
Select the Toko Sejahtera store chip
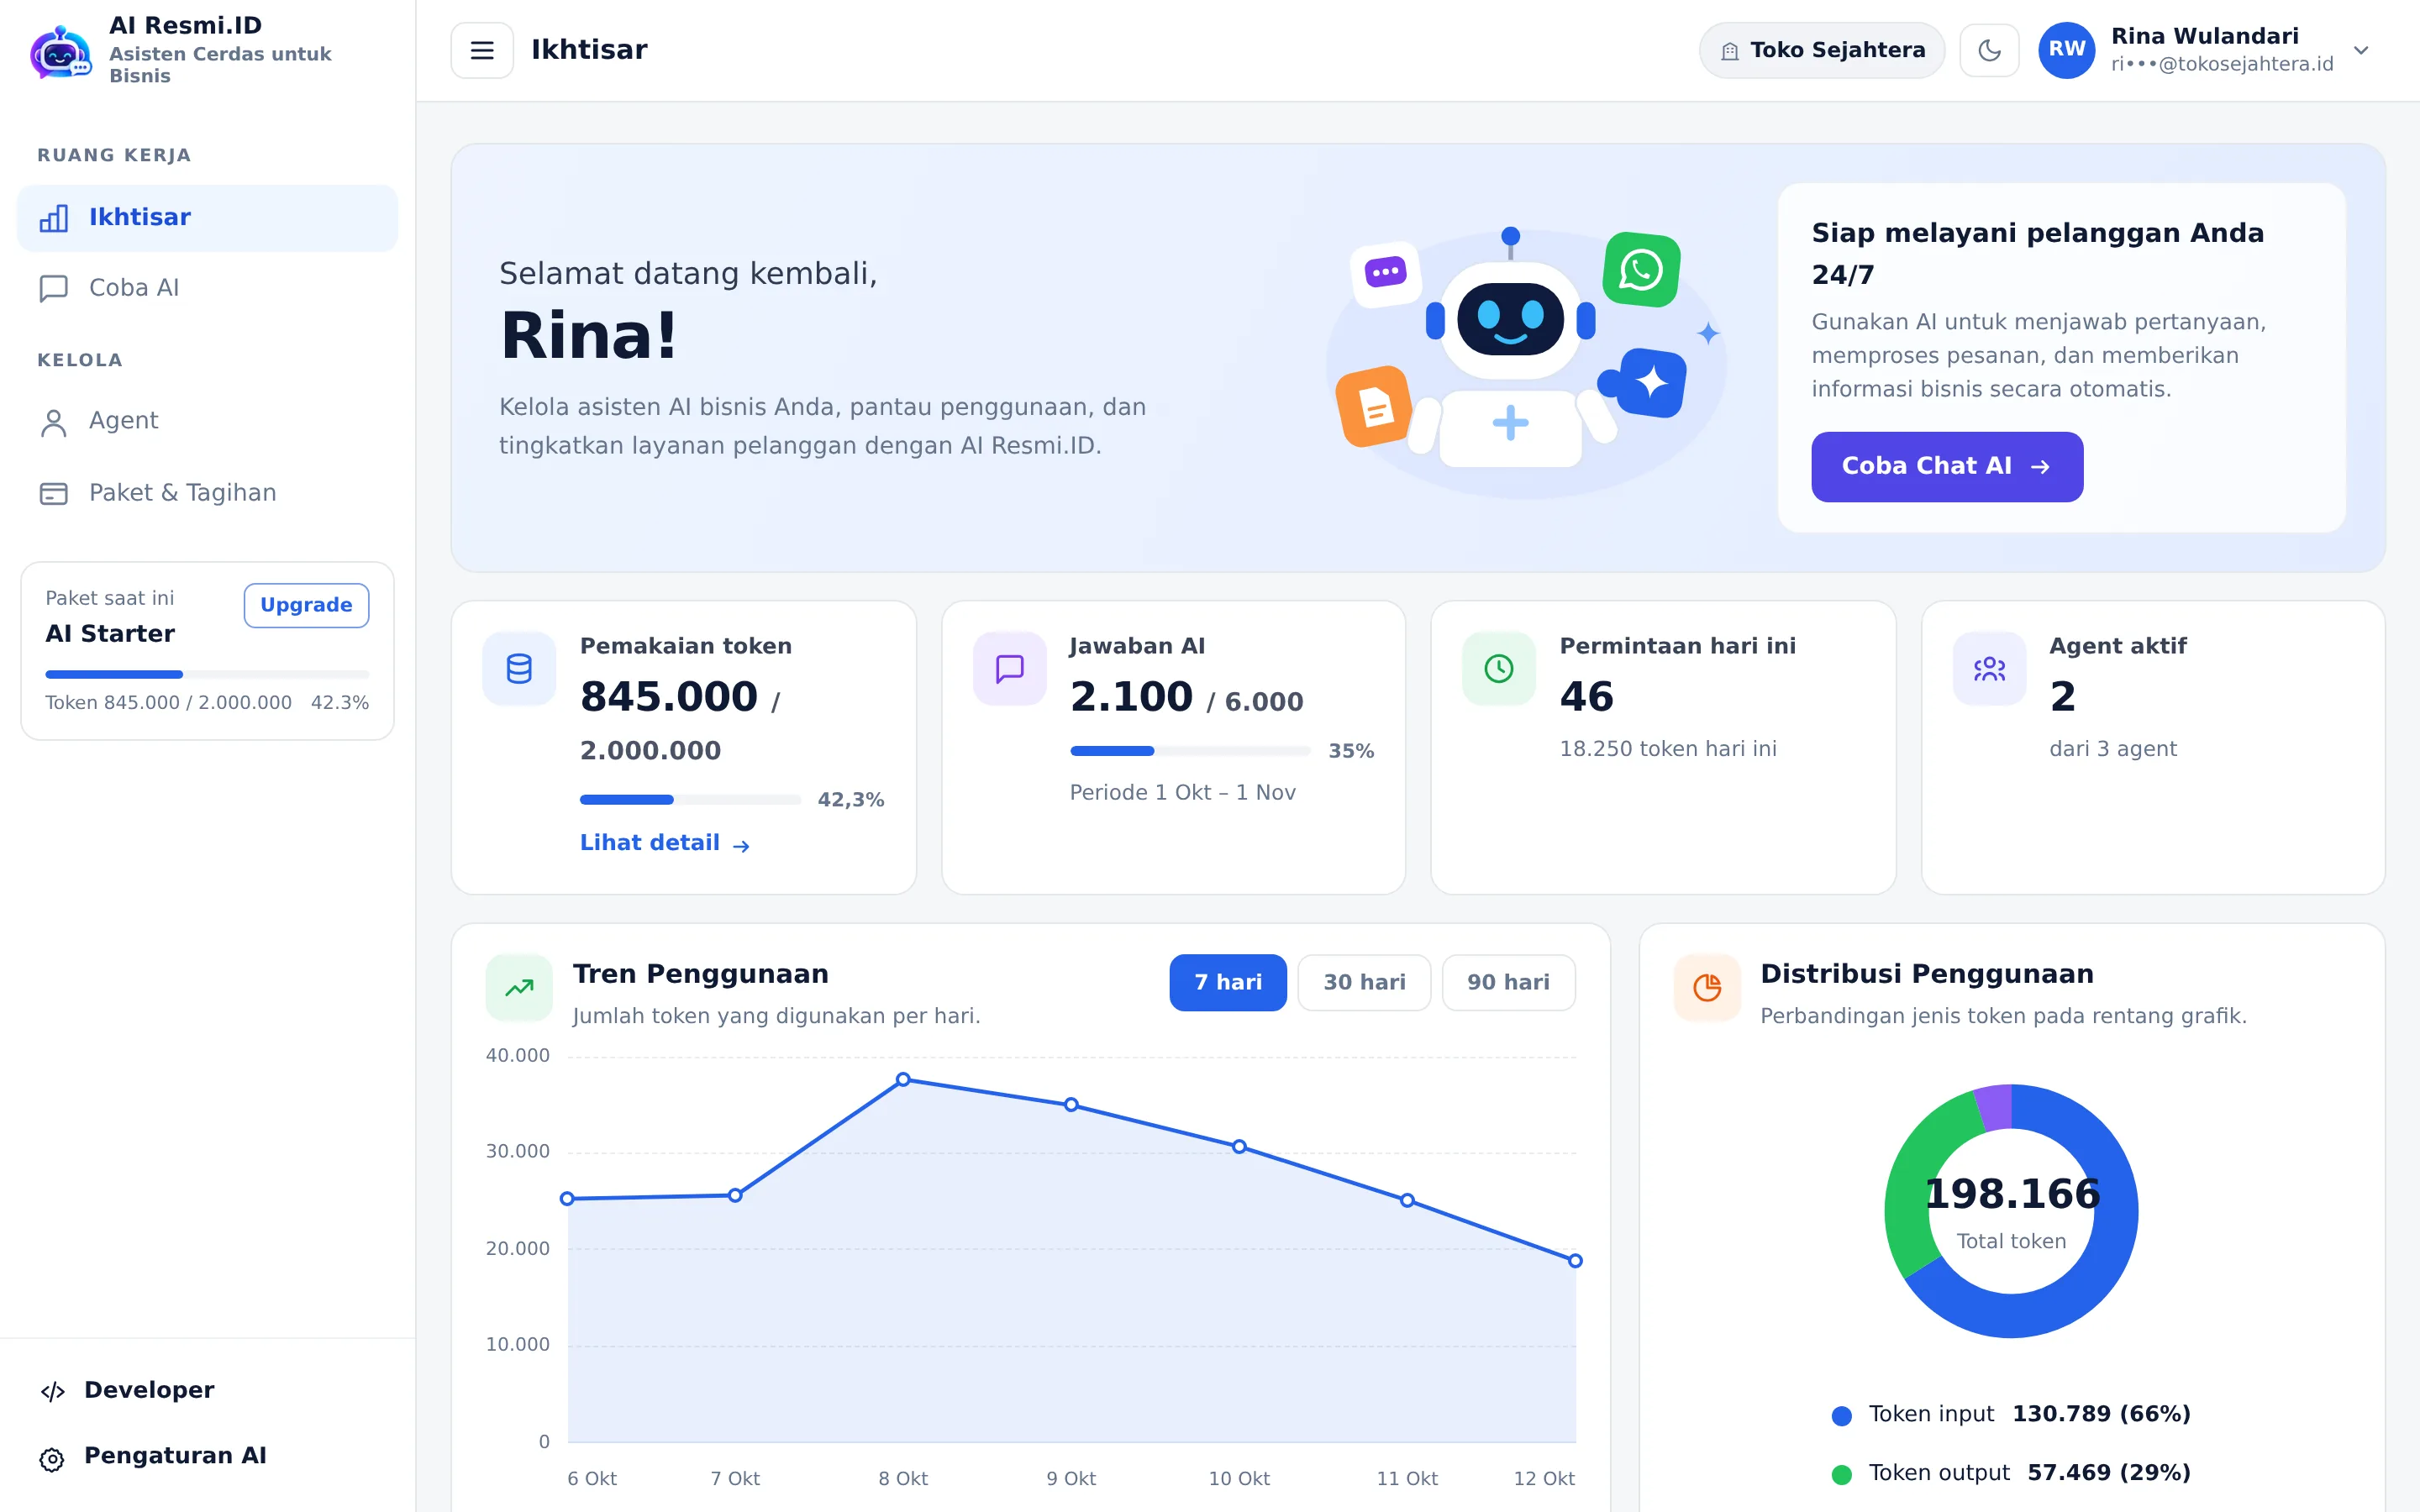(x=1821, y=50)
